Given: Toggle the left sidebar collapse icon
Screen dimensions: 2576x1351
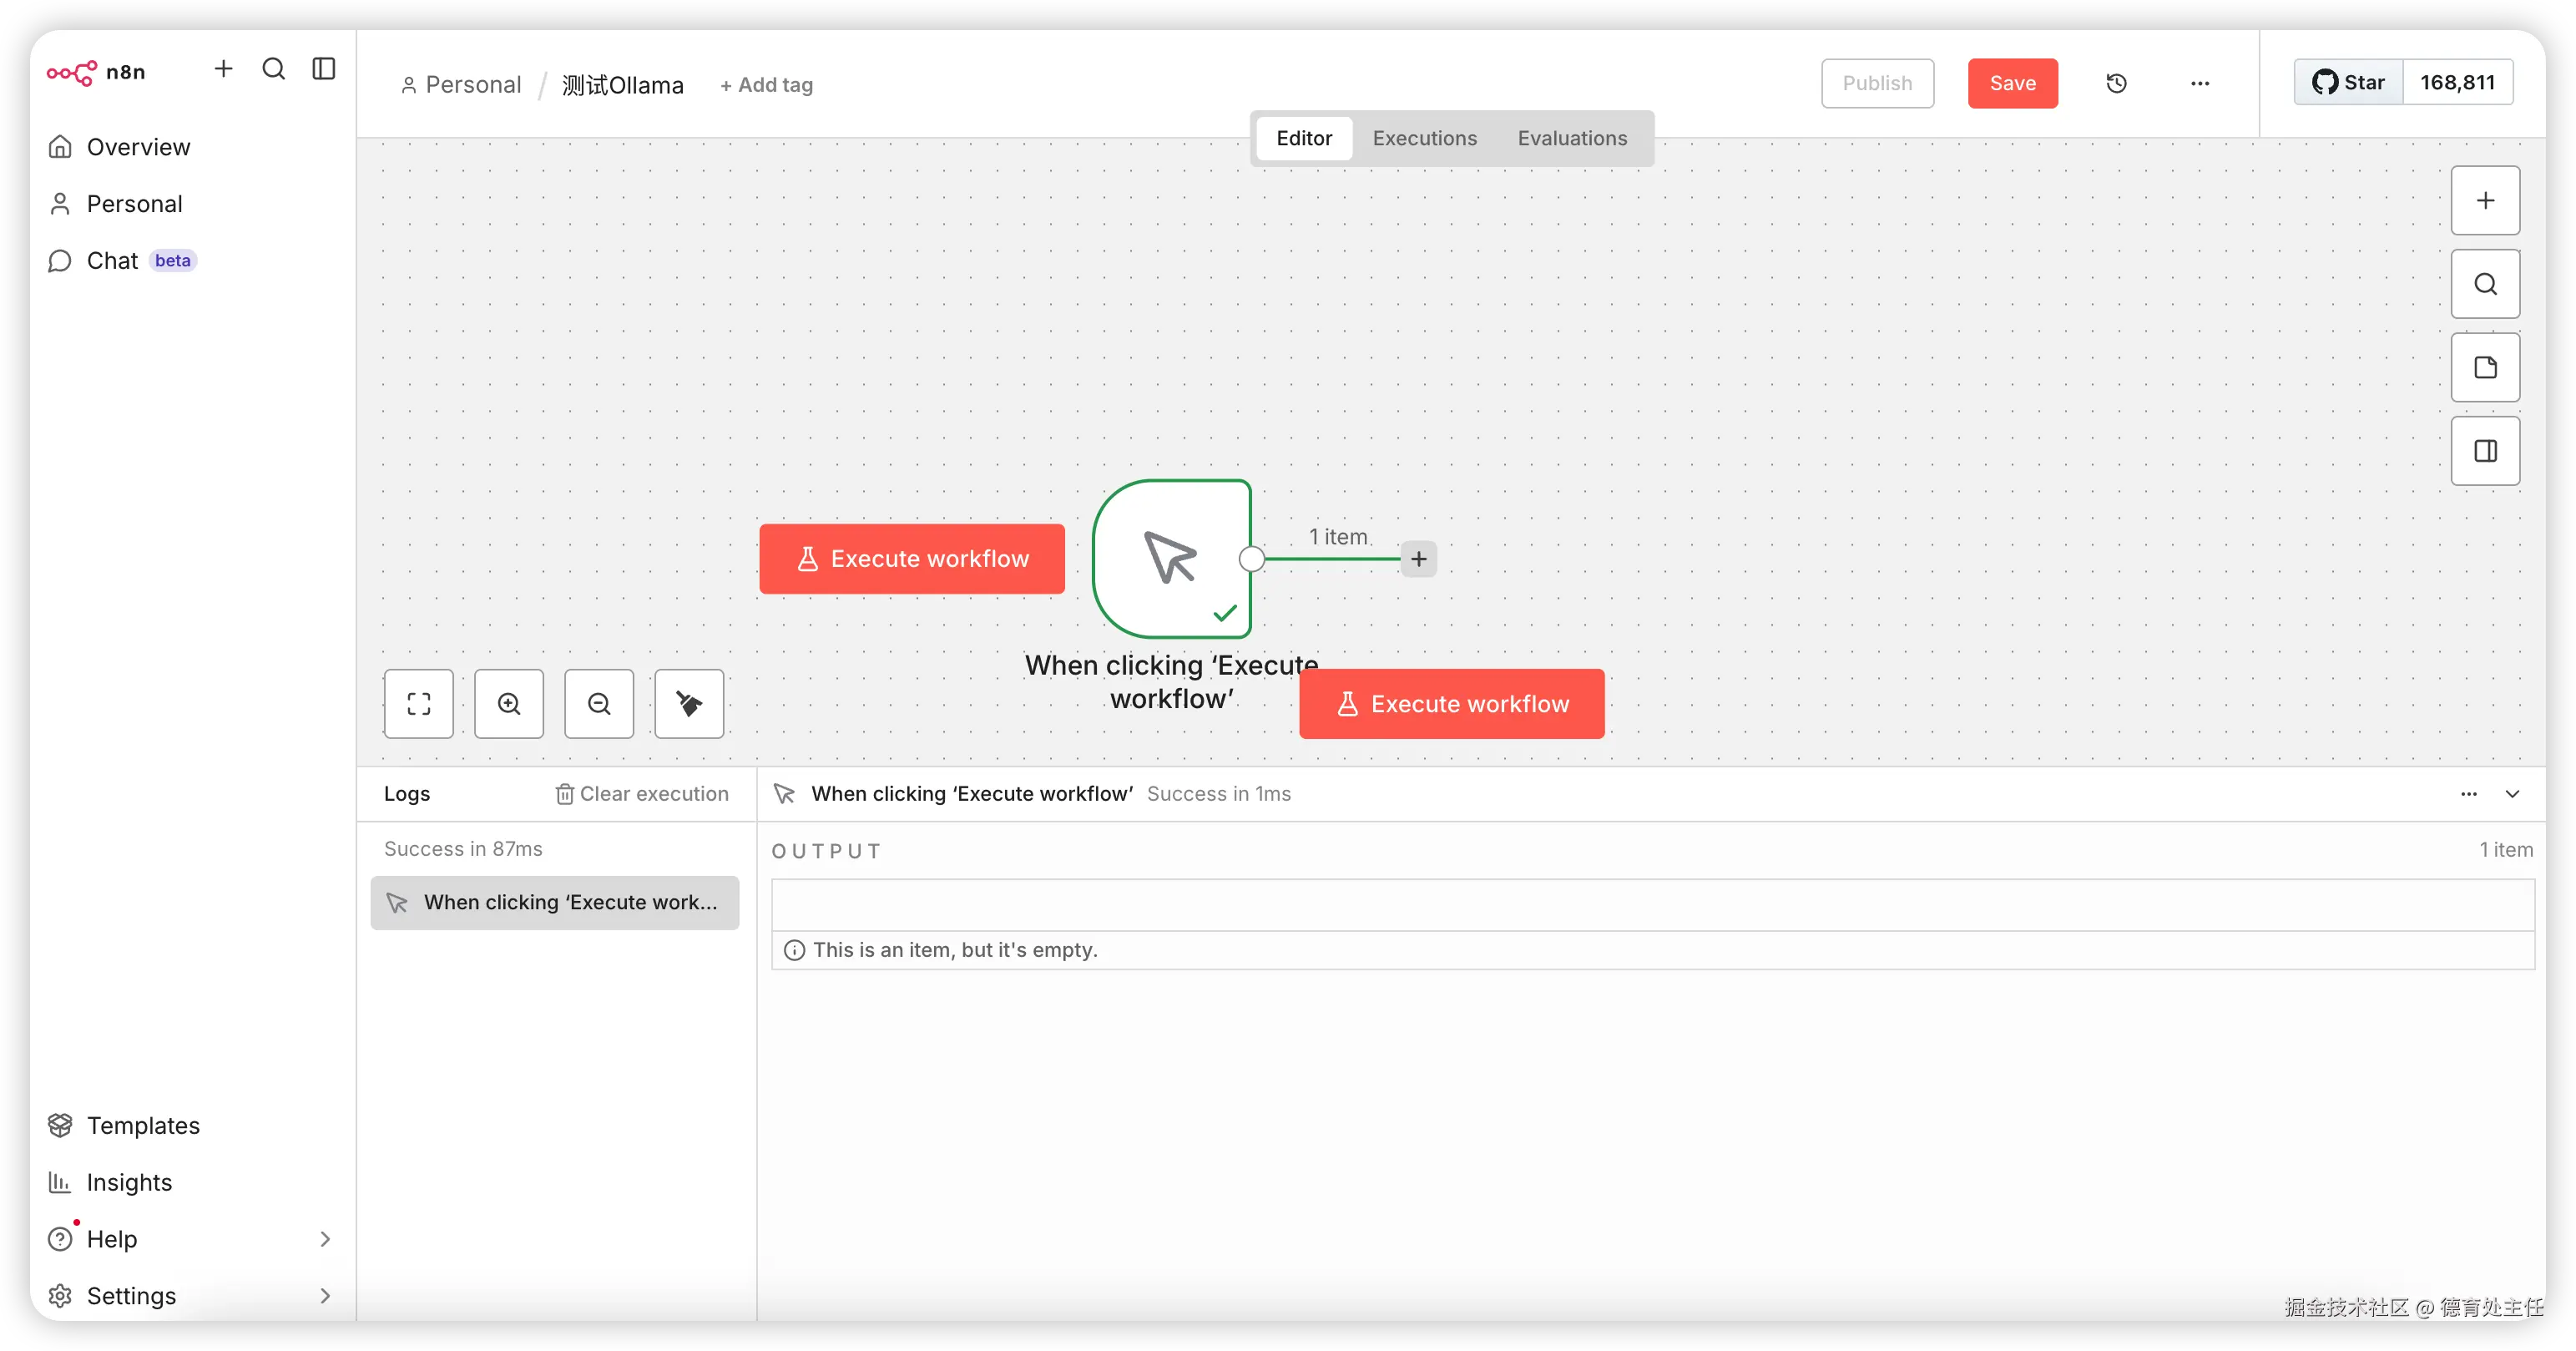Looking at the screenshot, I should 324,69.
